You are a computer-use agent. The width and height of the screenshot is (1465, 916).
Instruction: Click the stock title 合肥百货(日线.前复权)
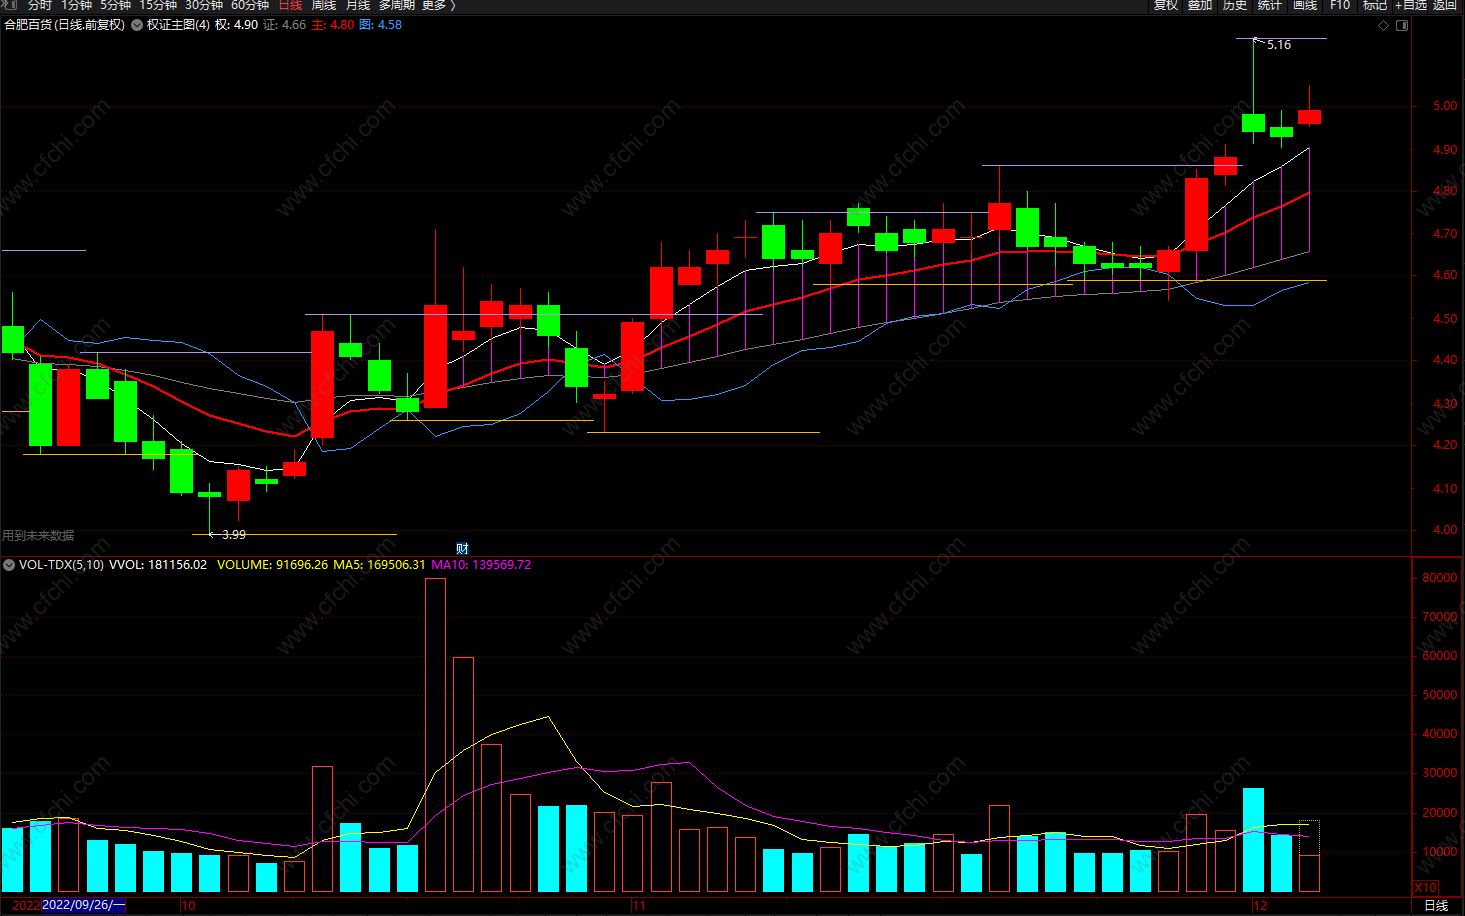point(65,25)
